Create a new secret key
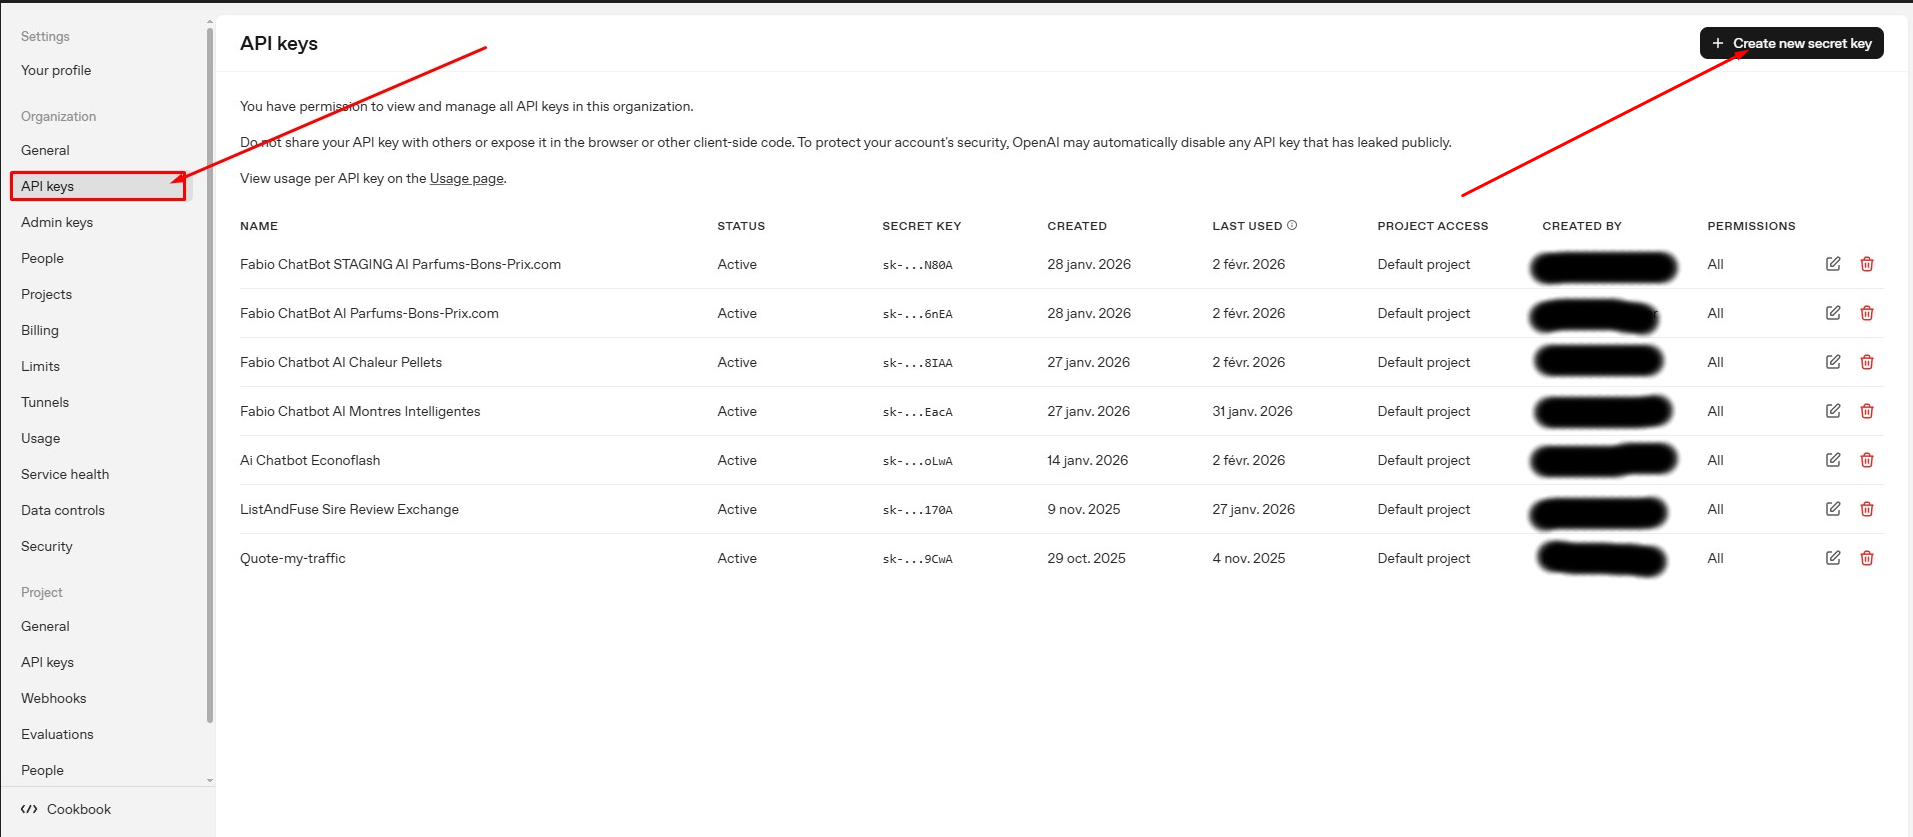The image size is (1913, 837). tap(1791, 43)
